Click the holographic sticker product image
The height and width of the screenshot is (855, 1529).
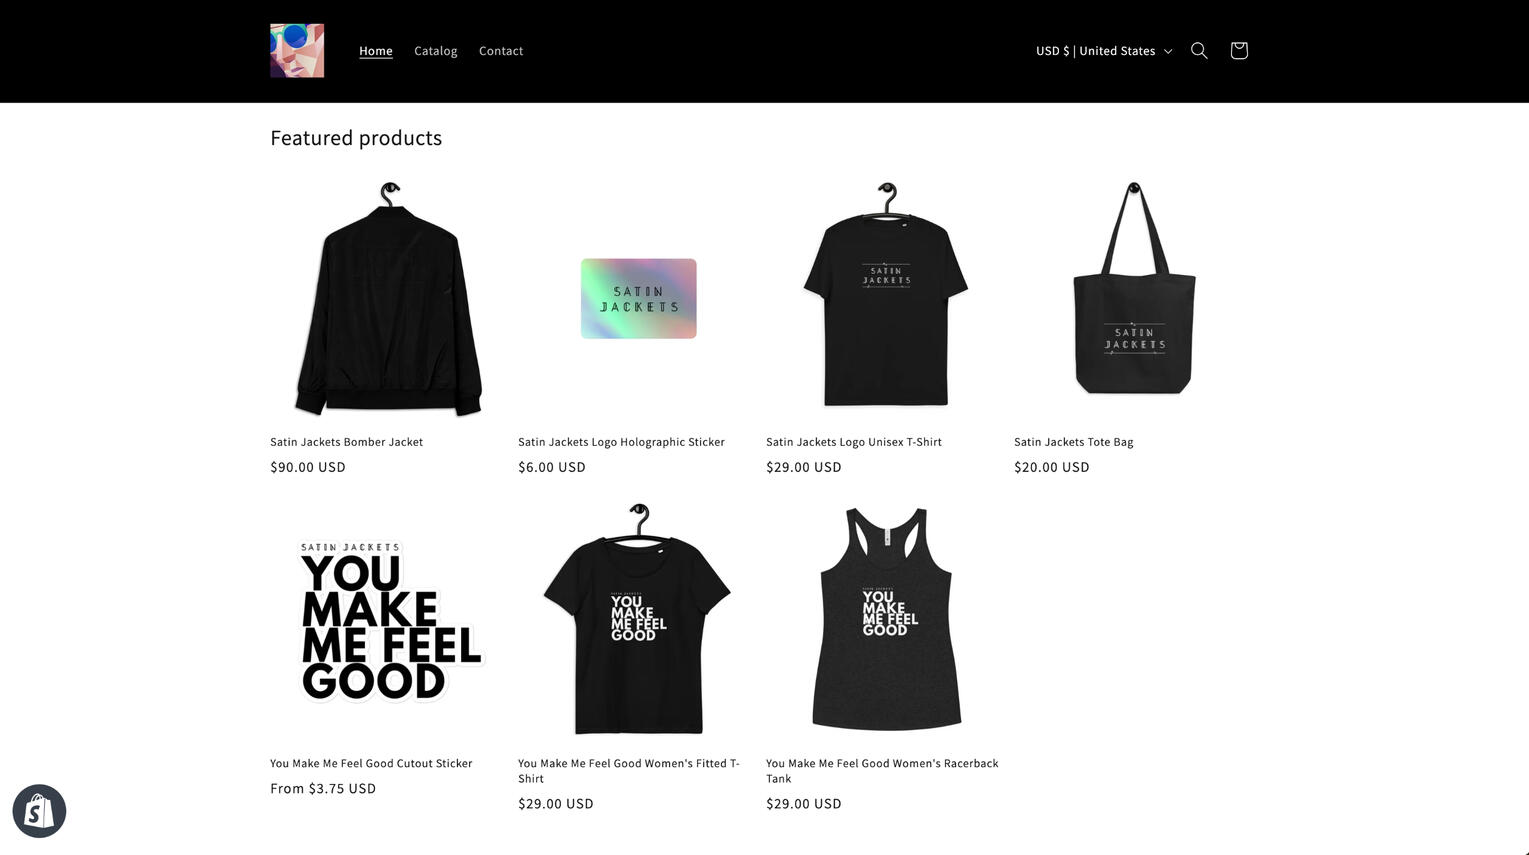tap(638, 299)
